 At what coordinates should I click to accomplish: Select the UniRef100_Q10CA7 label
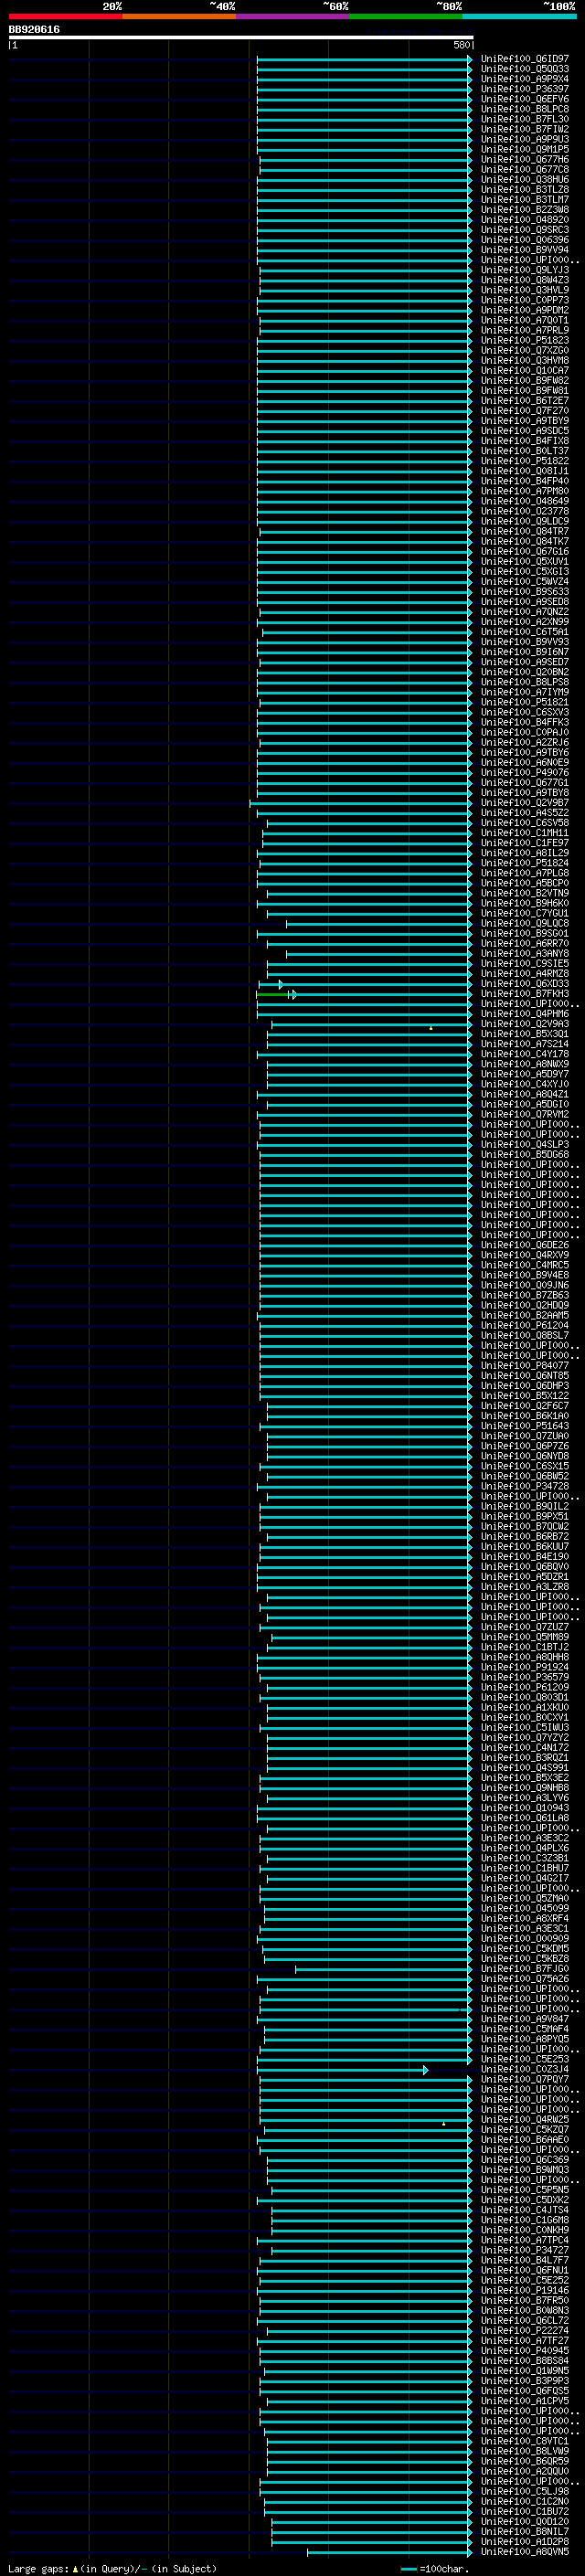click(525, 370)
